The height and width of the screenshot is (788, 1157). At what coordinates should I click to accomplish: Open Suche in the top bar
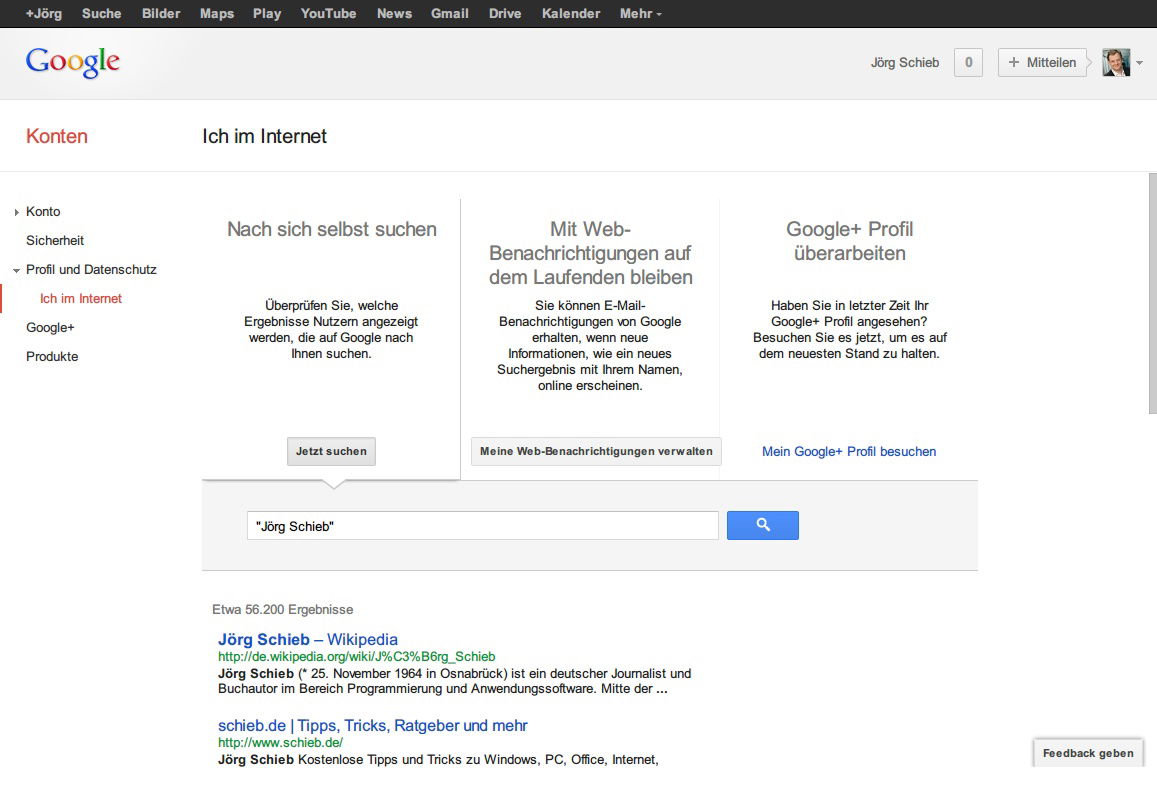[x=101, y=13]
